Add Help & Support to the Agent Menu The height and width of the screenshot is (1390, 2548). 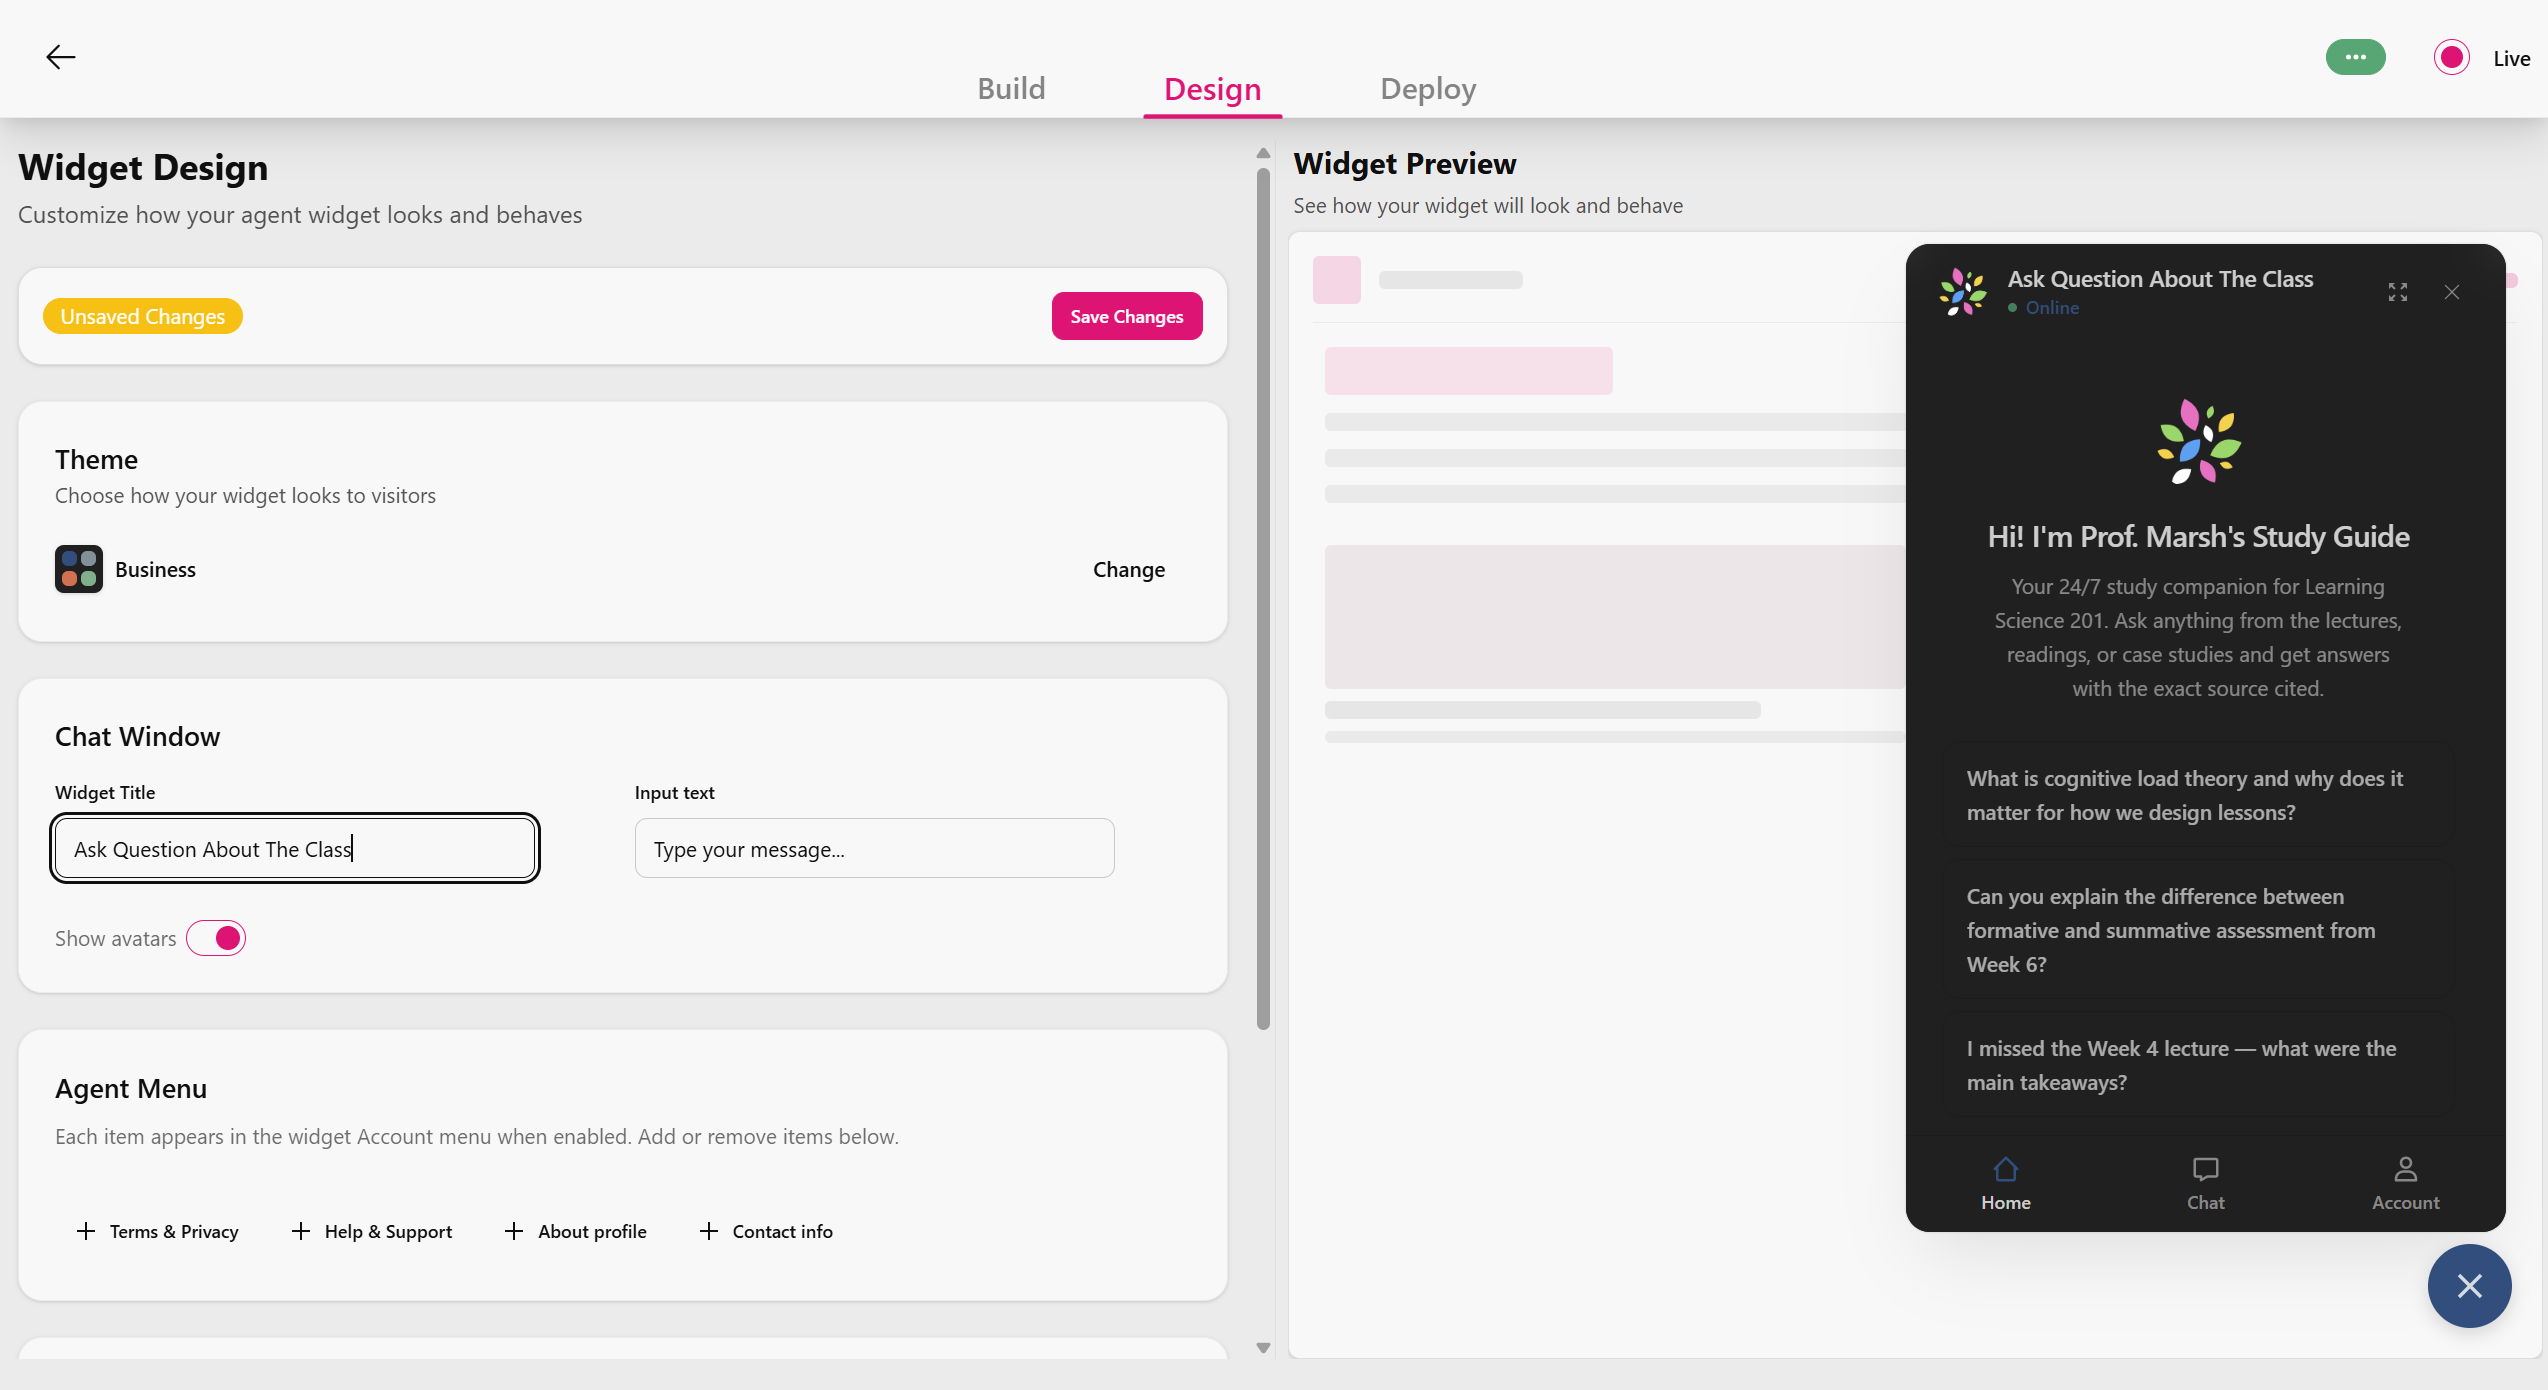coord(371,1231)
